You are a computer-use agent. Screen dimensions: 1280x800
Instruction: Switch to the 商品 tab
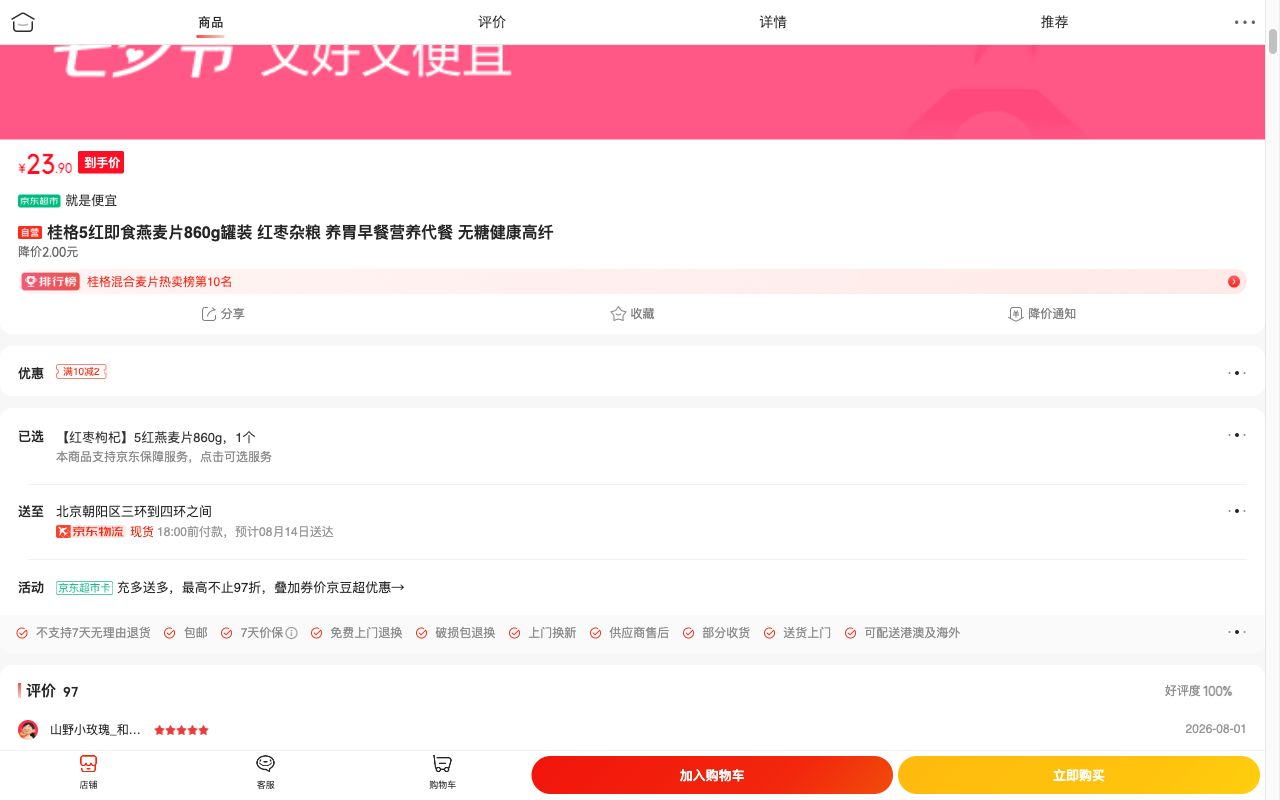point(211,22)
